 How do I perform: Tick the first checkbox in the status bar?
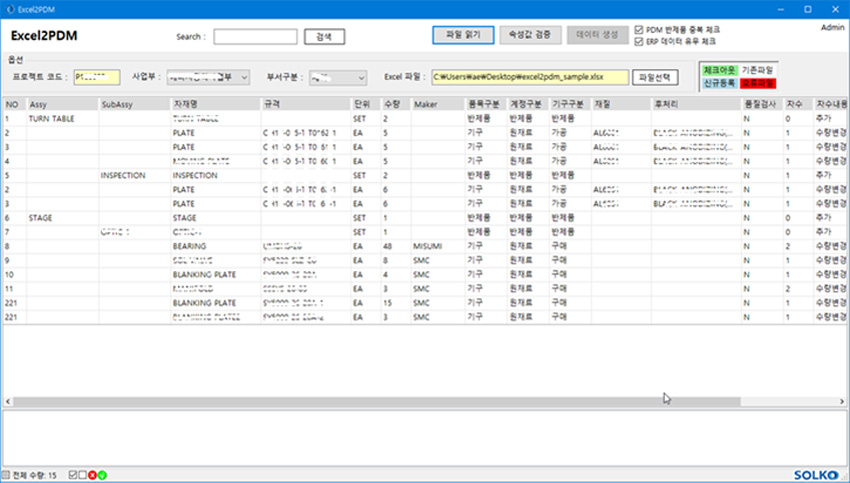click(x=72, y=475)
